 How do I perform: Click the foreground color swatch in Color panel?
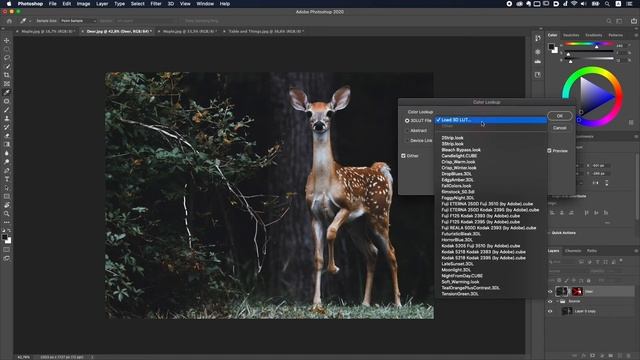(x=551, y=47)
